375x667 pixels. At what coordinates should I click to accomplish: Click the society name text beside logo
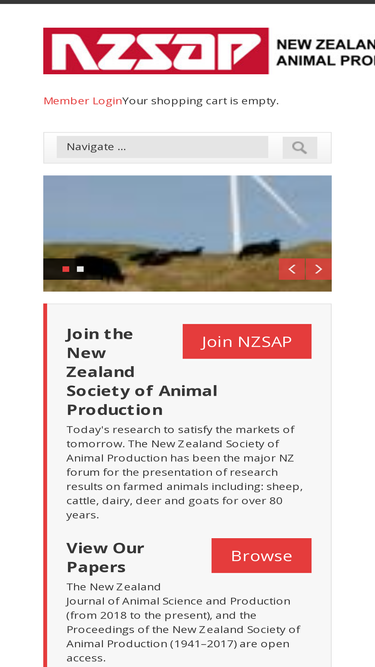tap(325, 52)
